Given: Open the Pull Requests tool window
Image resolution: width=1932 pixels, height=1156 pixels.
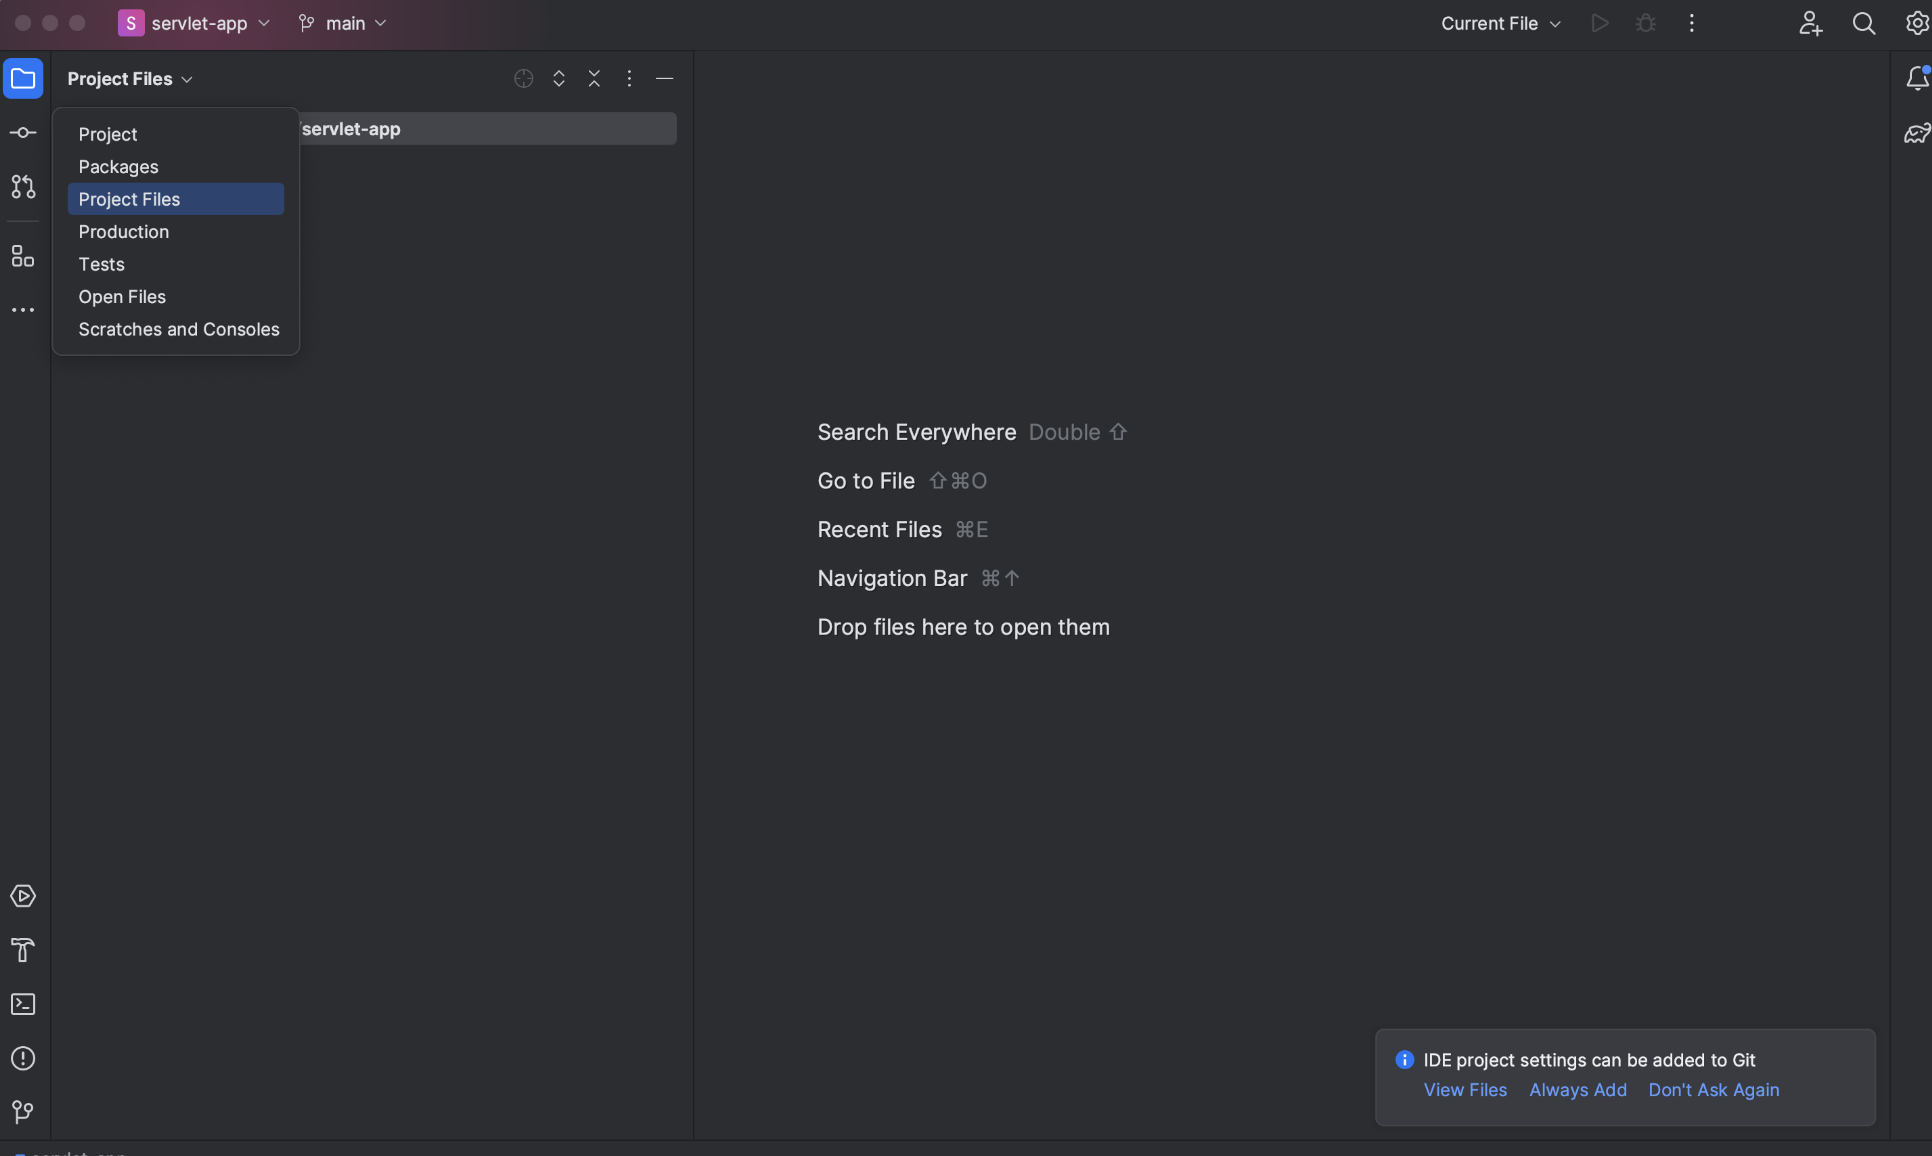Looking at the screenshot, I should click(x=23, y=187).
